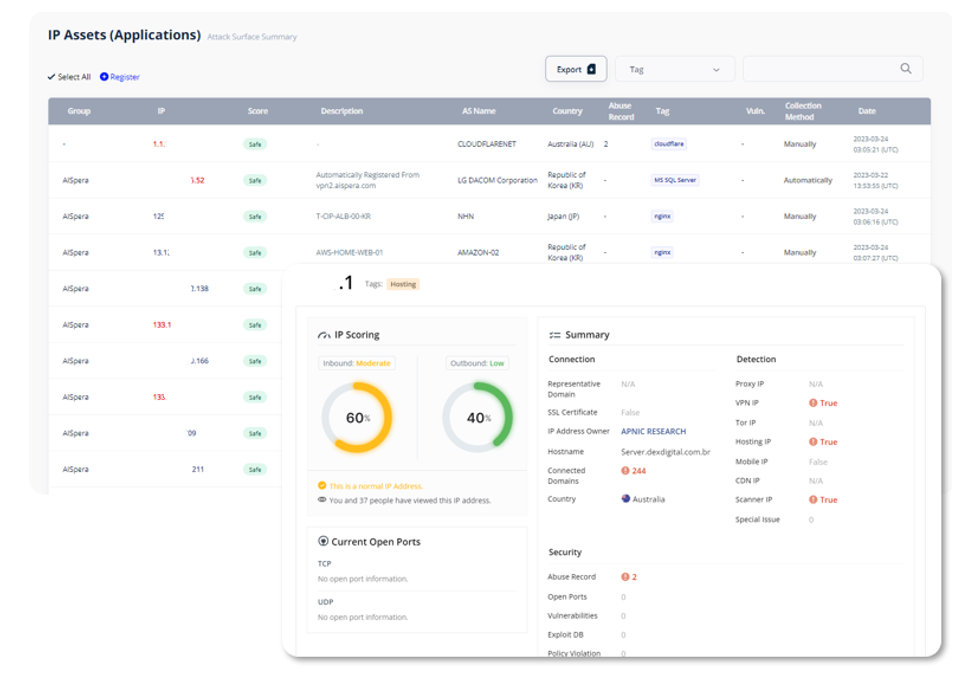Click the nginx tag in the NHN row
The height and width of the screenshot is (675, 969).
(x=662, y=216)
